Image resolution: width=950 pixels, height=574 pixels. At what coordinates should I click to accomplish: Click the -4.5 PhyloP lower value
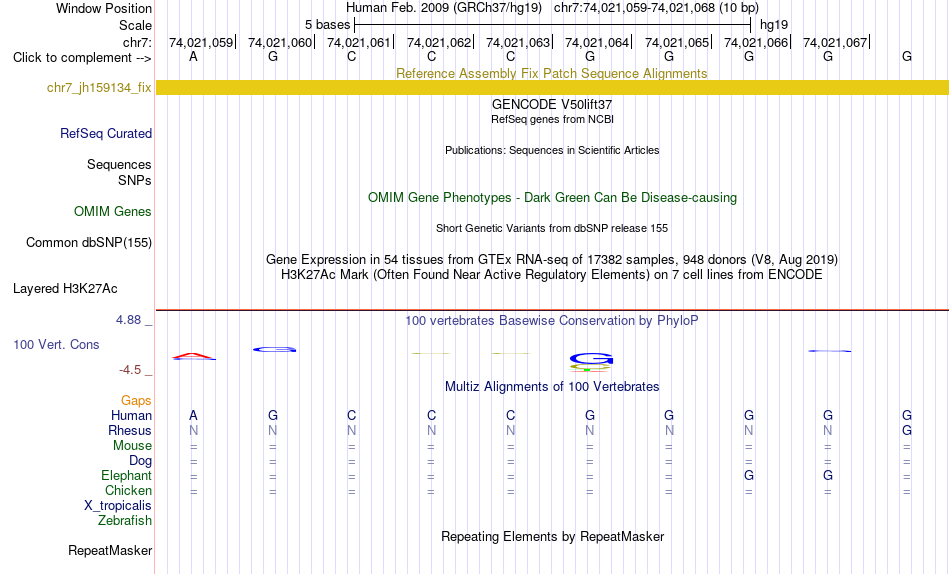tap(130, 370)
